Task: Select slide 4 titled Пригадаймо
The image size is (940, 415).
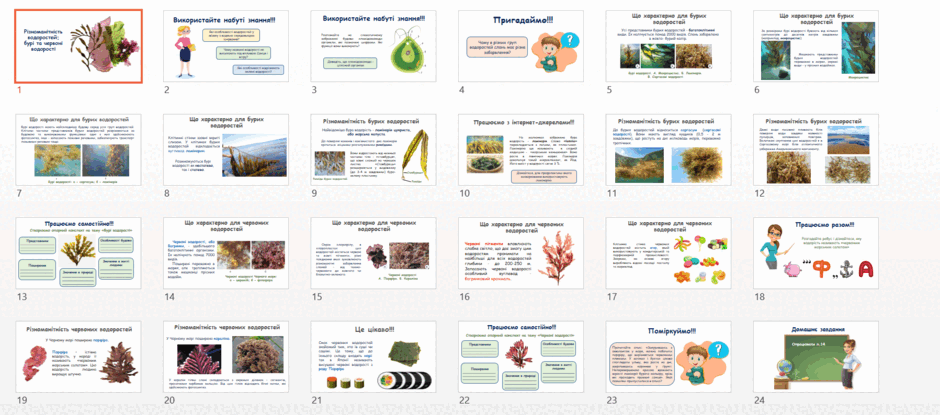Action: [520, 46]
